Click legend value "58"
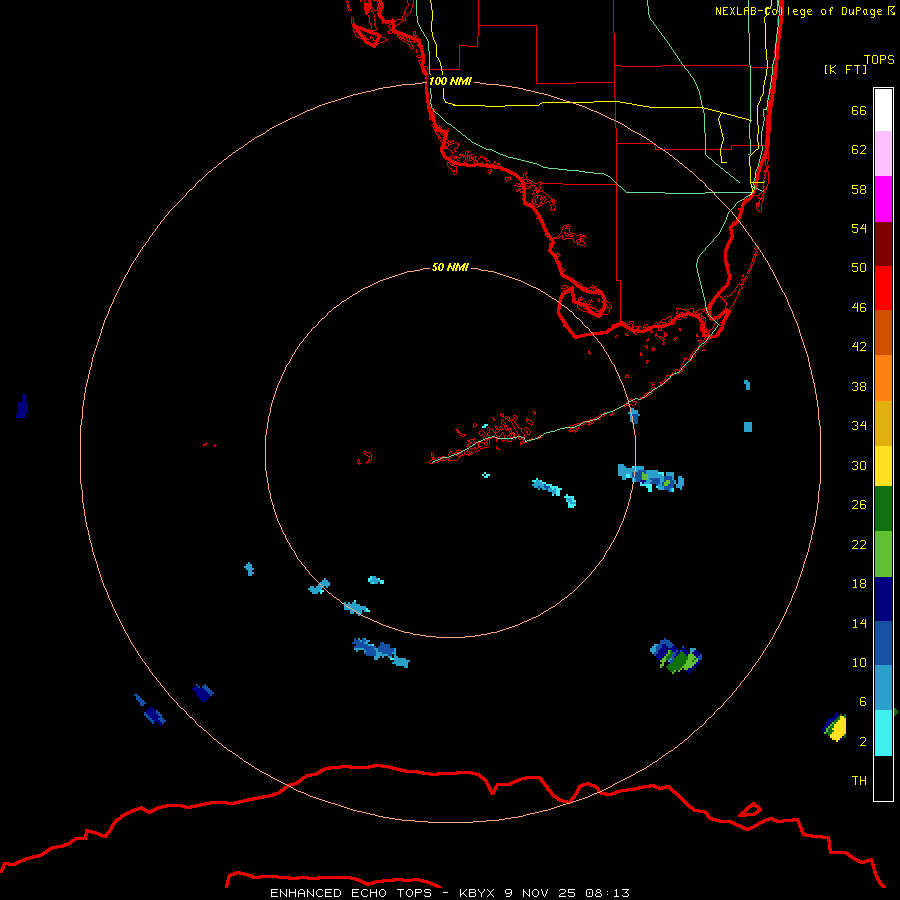Image resolution: width=900 pixels, height=900 pixels. [x=859, y=189]
